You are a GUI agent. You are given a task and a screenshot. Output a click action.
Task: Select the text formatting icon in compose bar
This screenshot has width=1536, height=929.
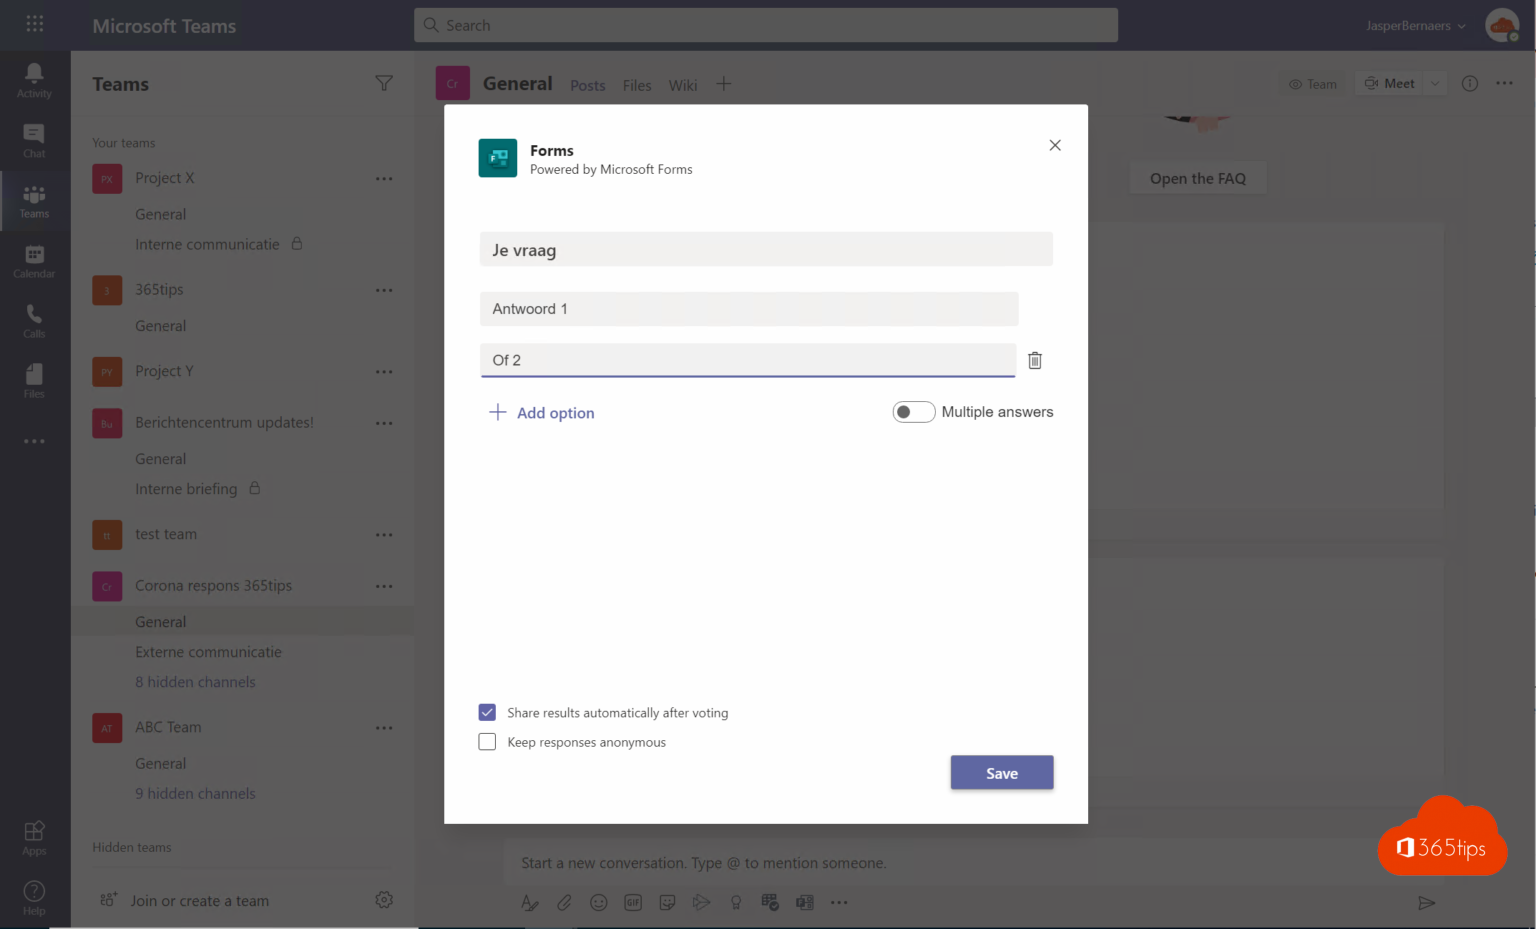pos(529,902)
